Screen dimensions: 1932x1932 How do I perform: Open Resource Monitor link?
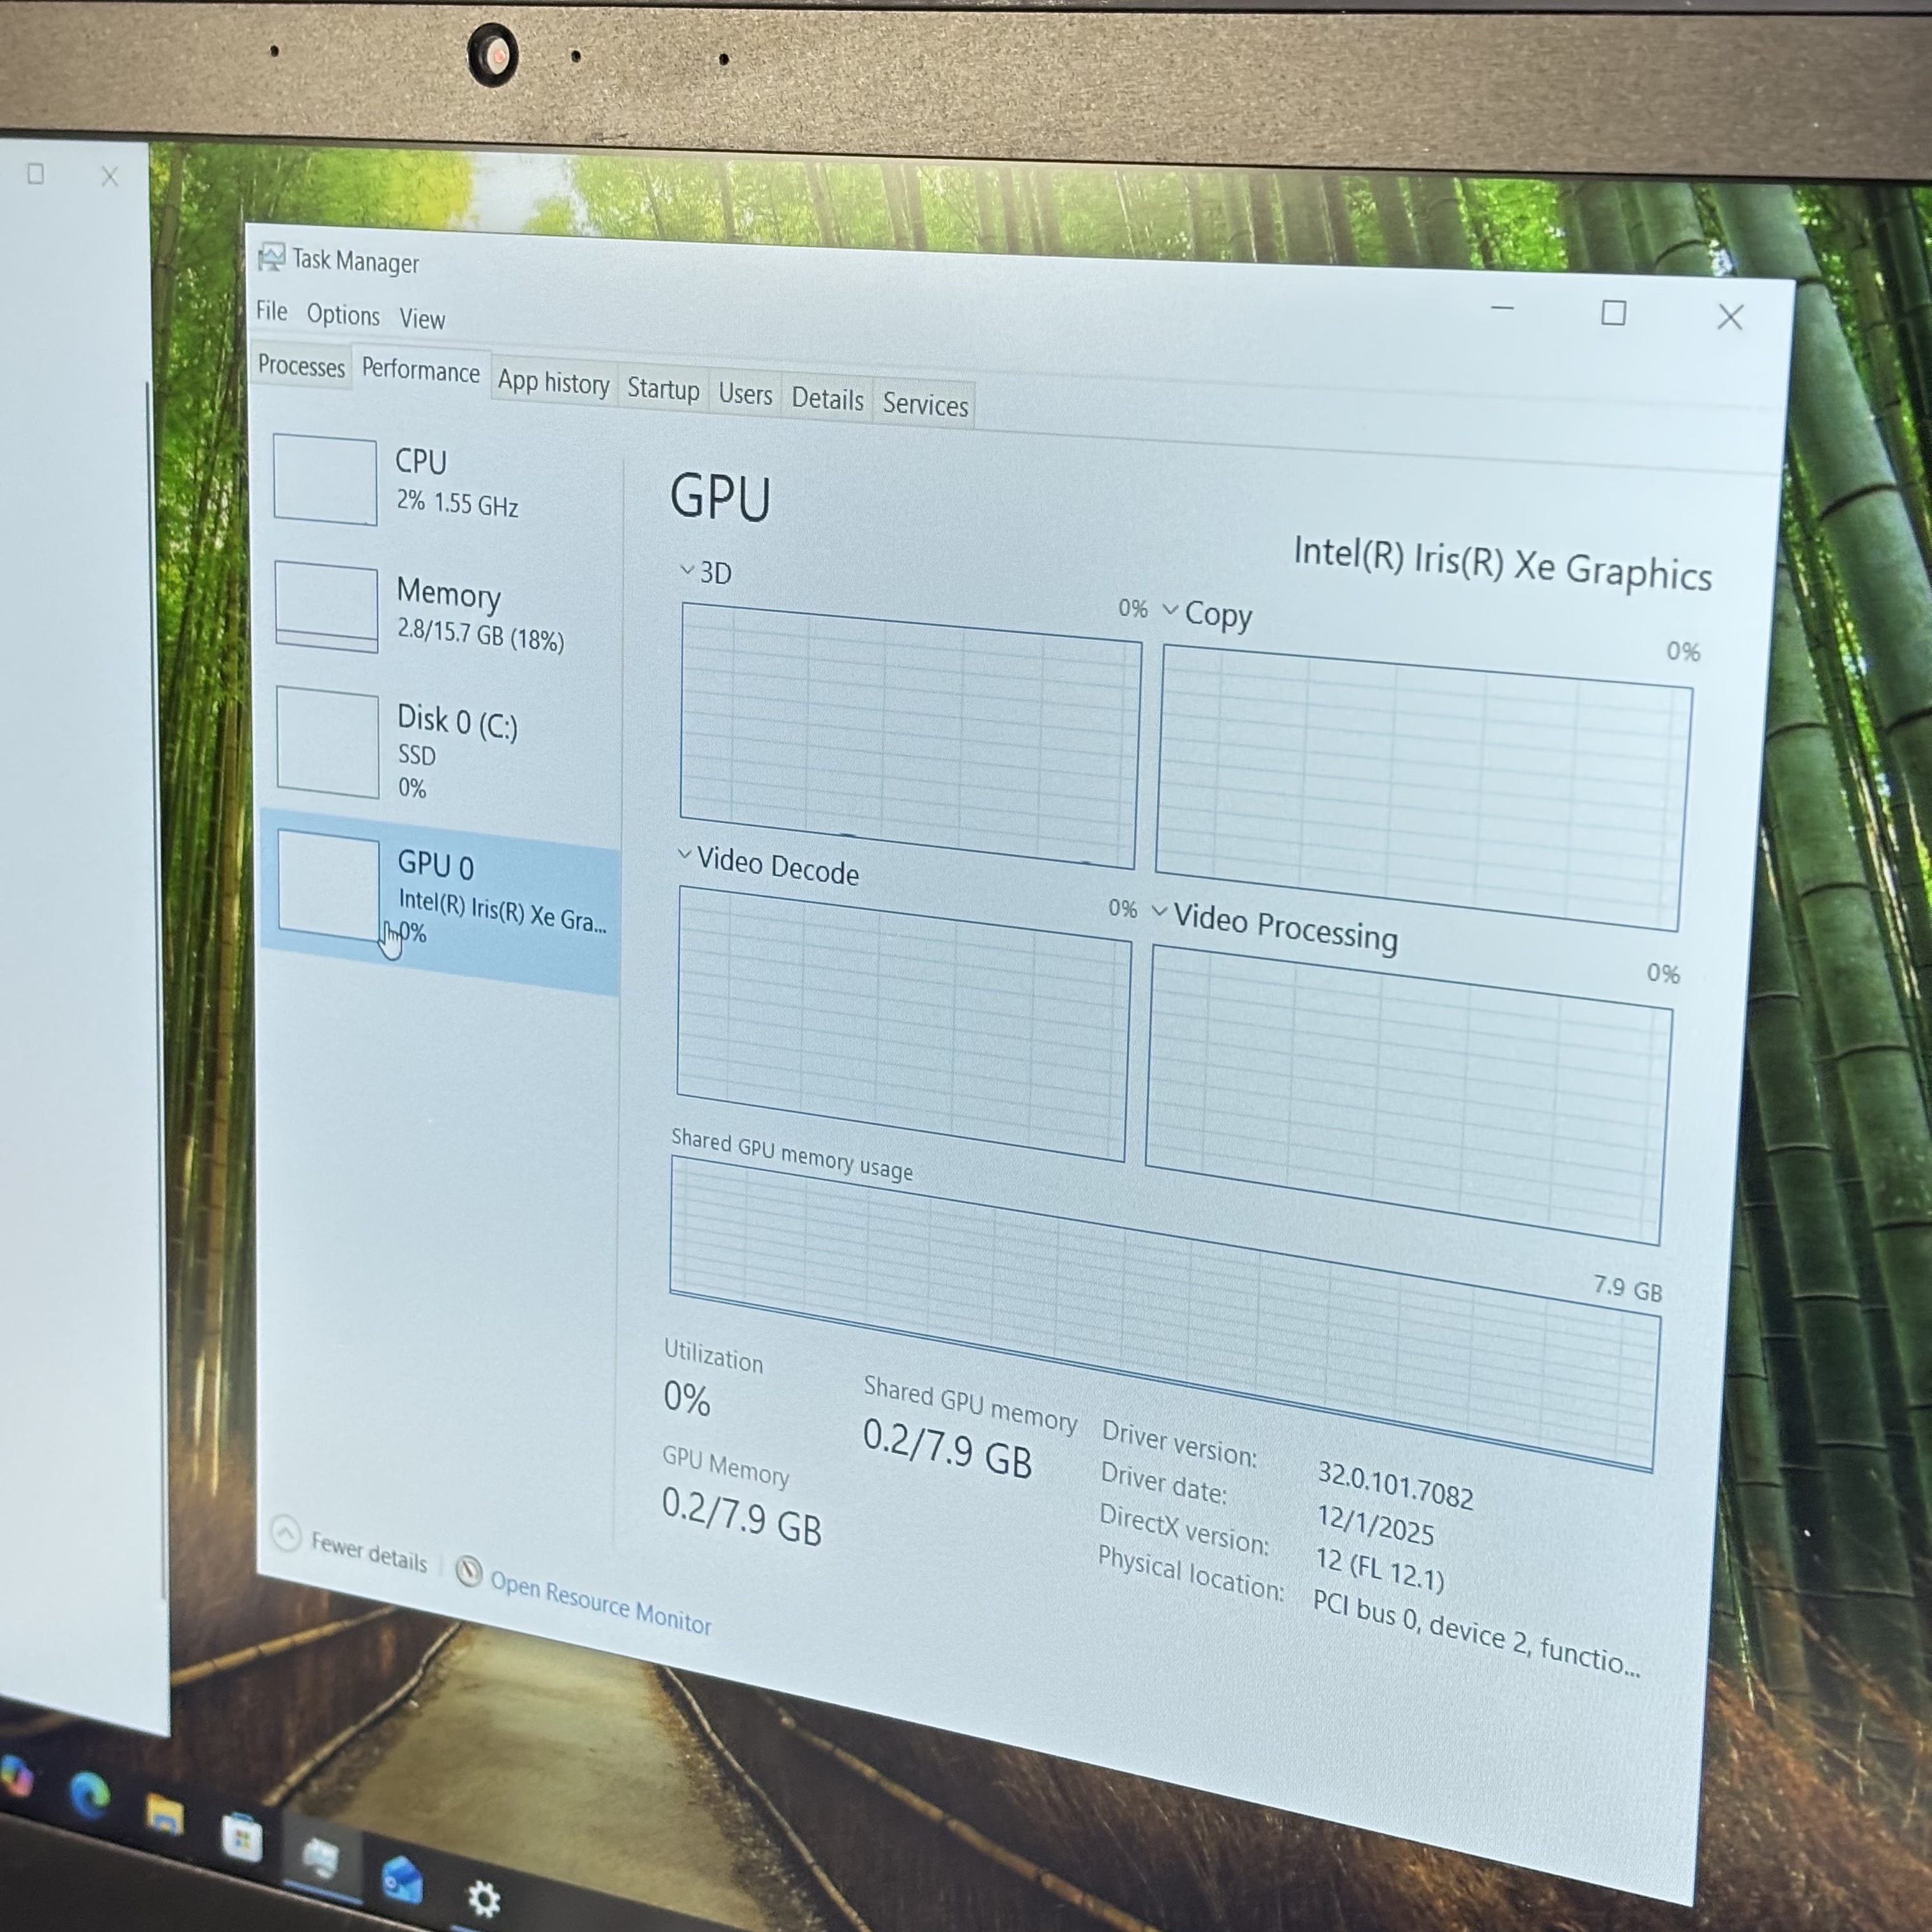tap(601, 1602)
